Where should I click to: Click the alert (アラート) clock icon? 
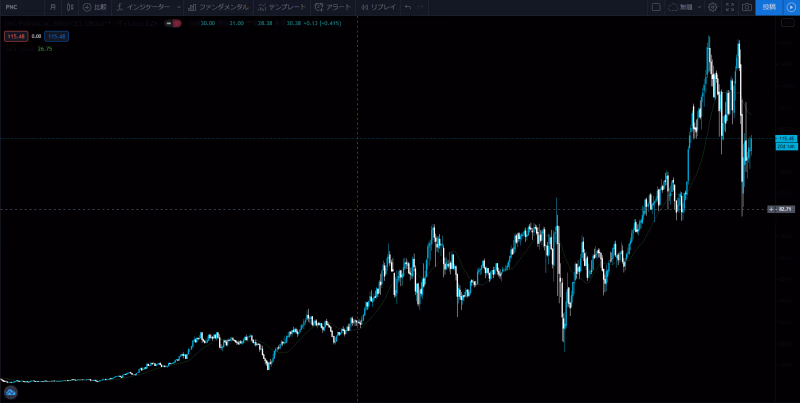[x=319, y=7]
